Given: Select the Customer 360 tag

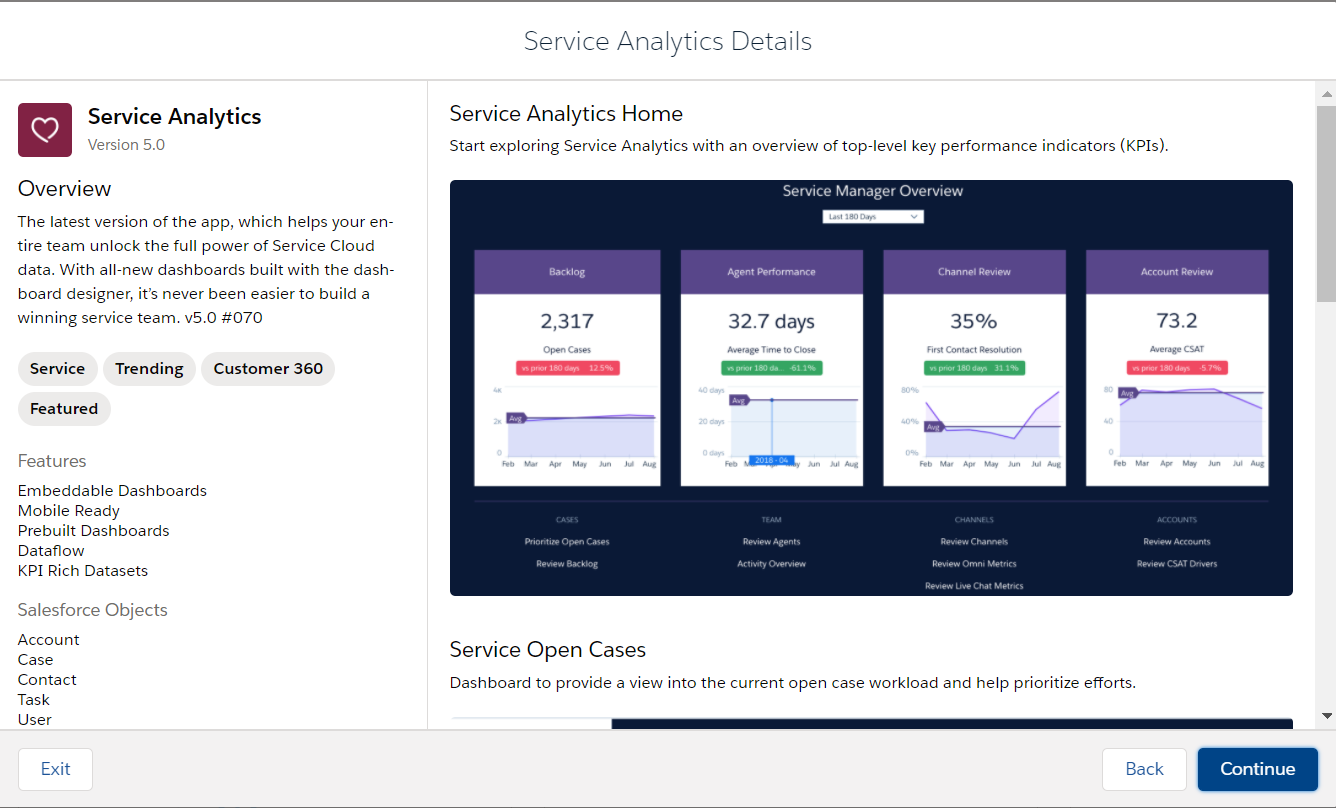Looking at the screenshot, I should click(268, 369).
